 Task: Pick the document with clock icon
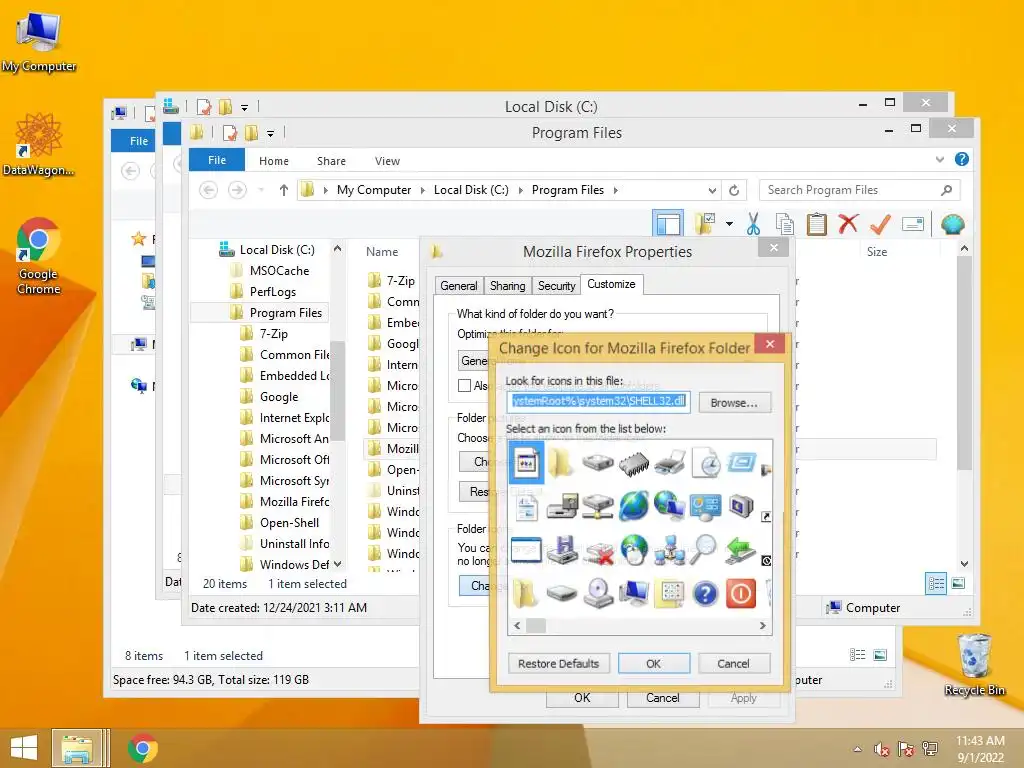tap(705, 463)
